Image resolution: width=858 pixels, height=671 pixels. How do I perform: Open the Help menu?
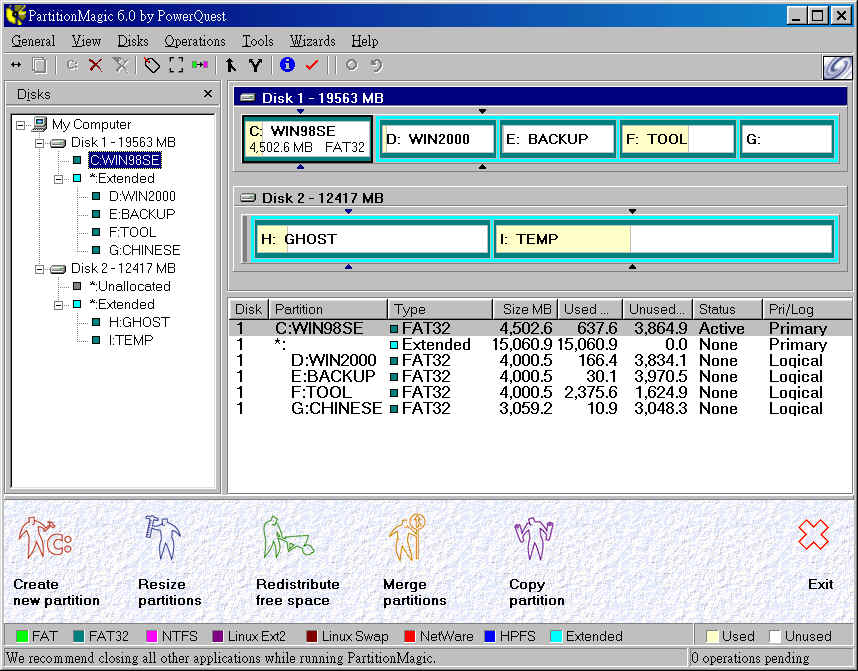pos(364,41)
